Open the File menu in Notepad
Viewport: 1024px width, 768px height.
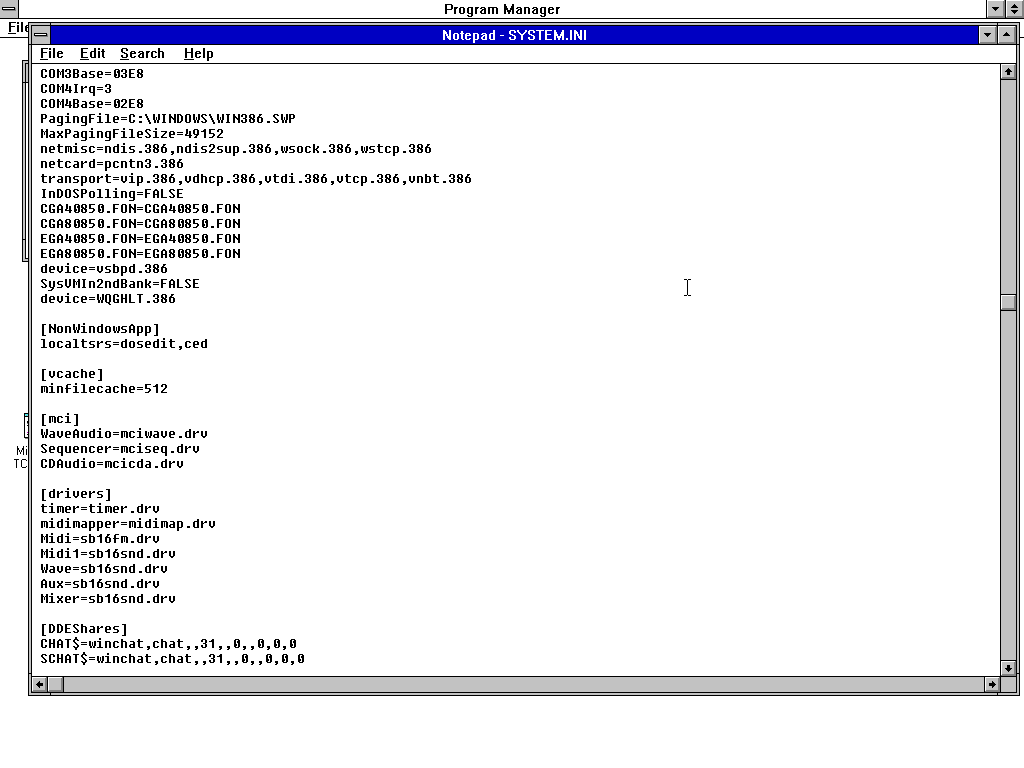[x=51, y=54]
